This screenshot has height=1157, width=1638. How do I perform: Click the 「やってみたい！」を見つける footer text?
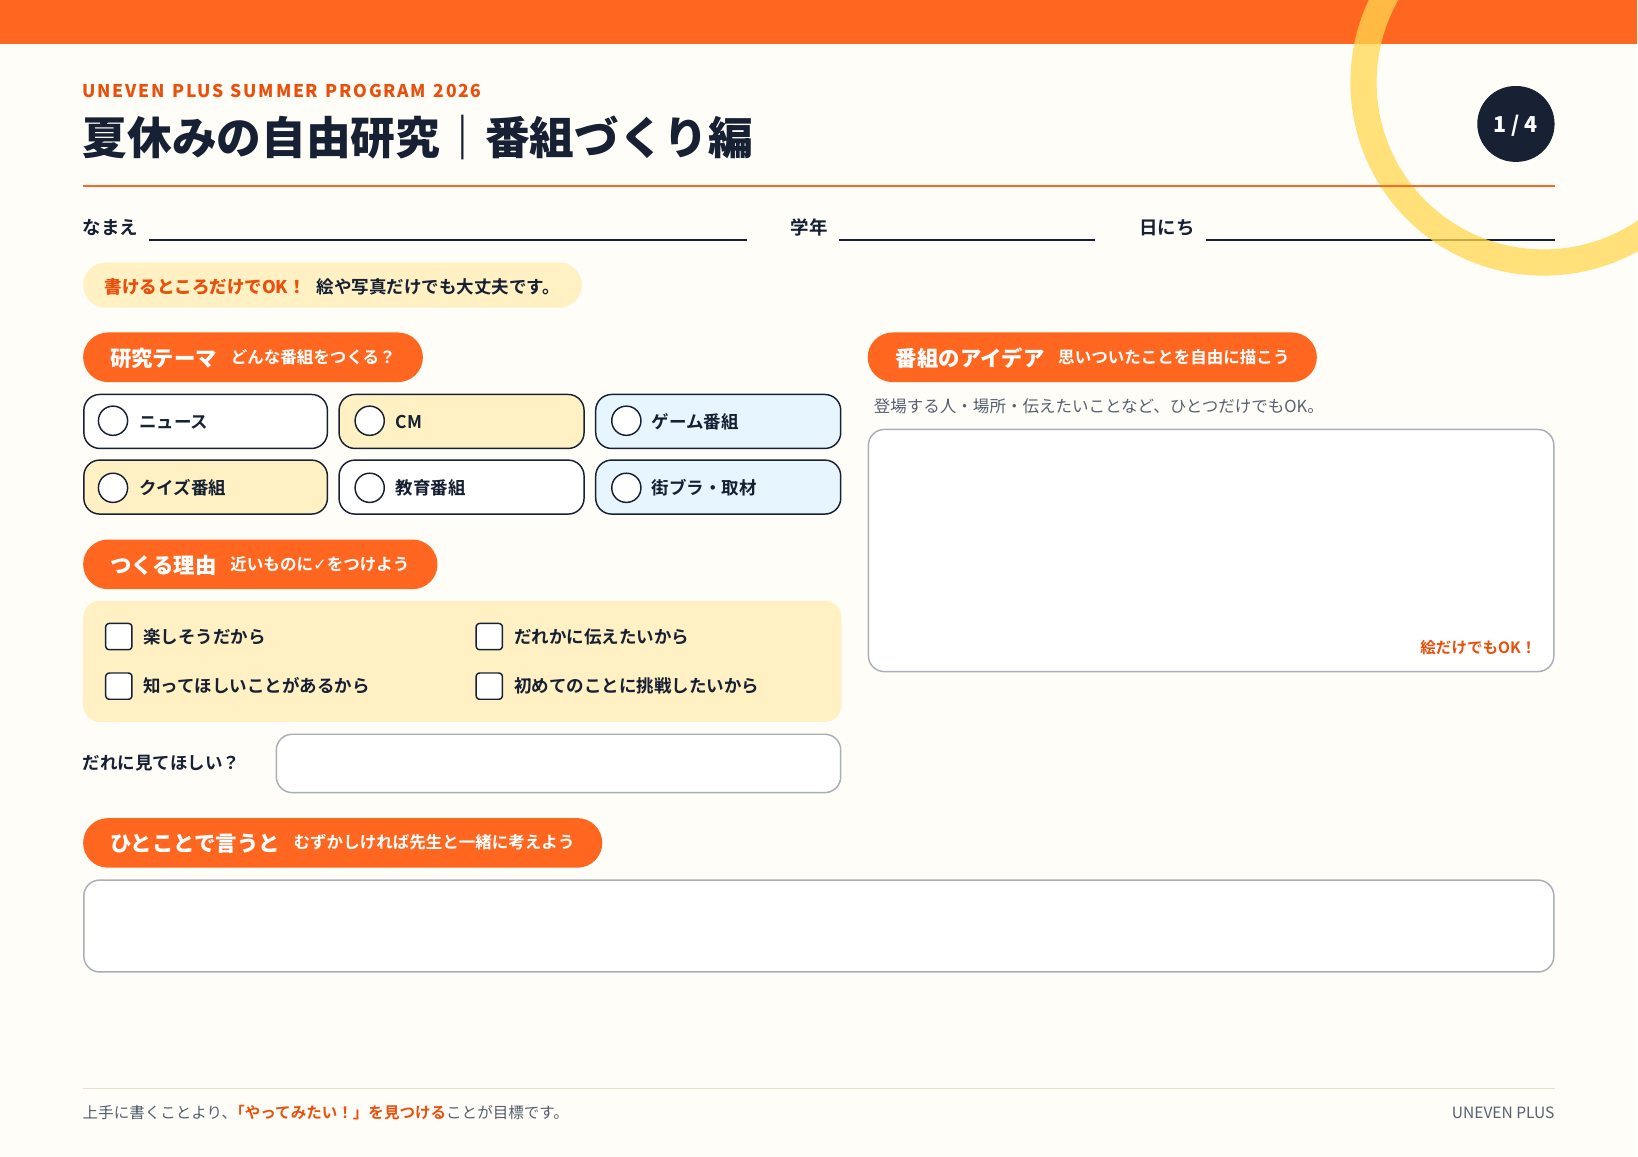pyautogui.click(x=340, y=1112)
